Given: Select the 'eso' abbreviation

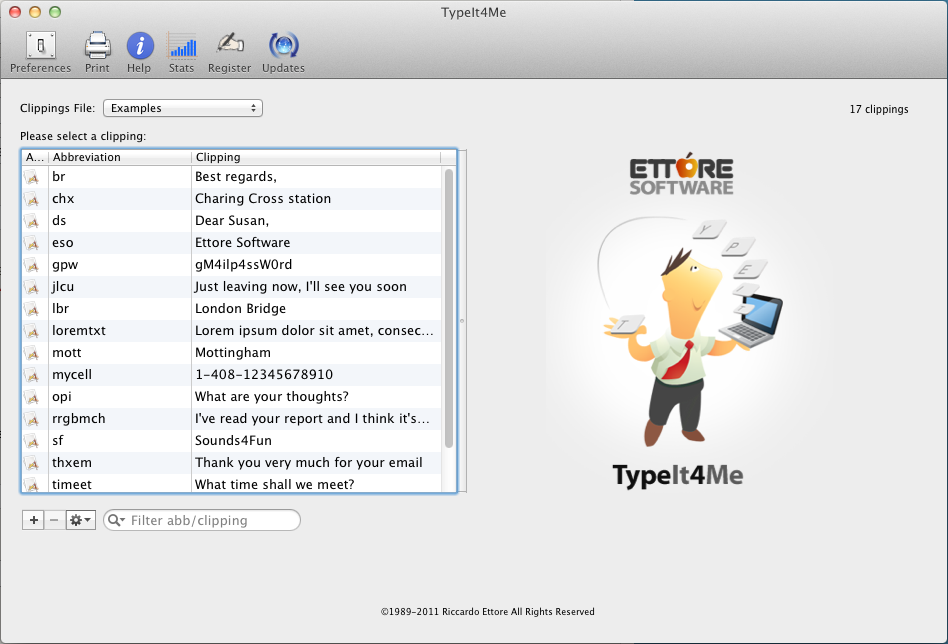Looking at the screenshot, I should point(63,242).
